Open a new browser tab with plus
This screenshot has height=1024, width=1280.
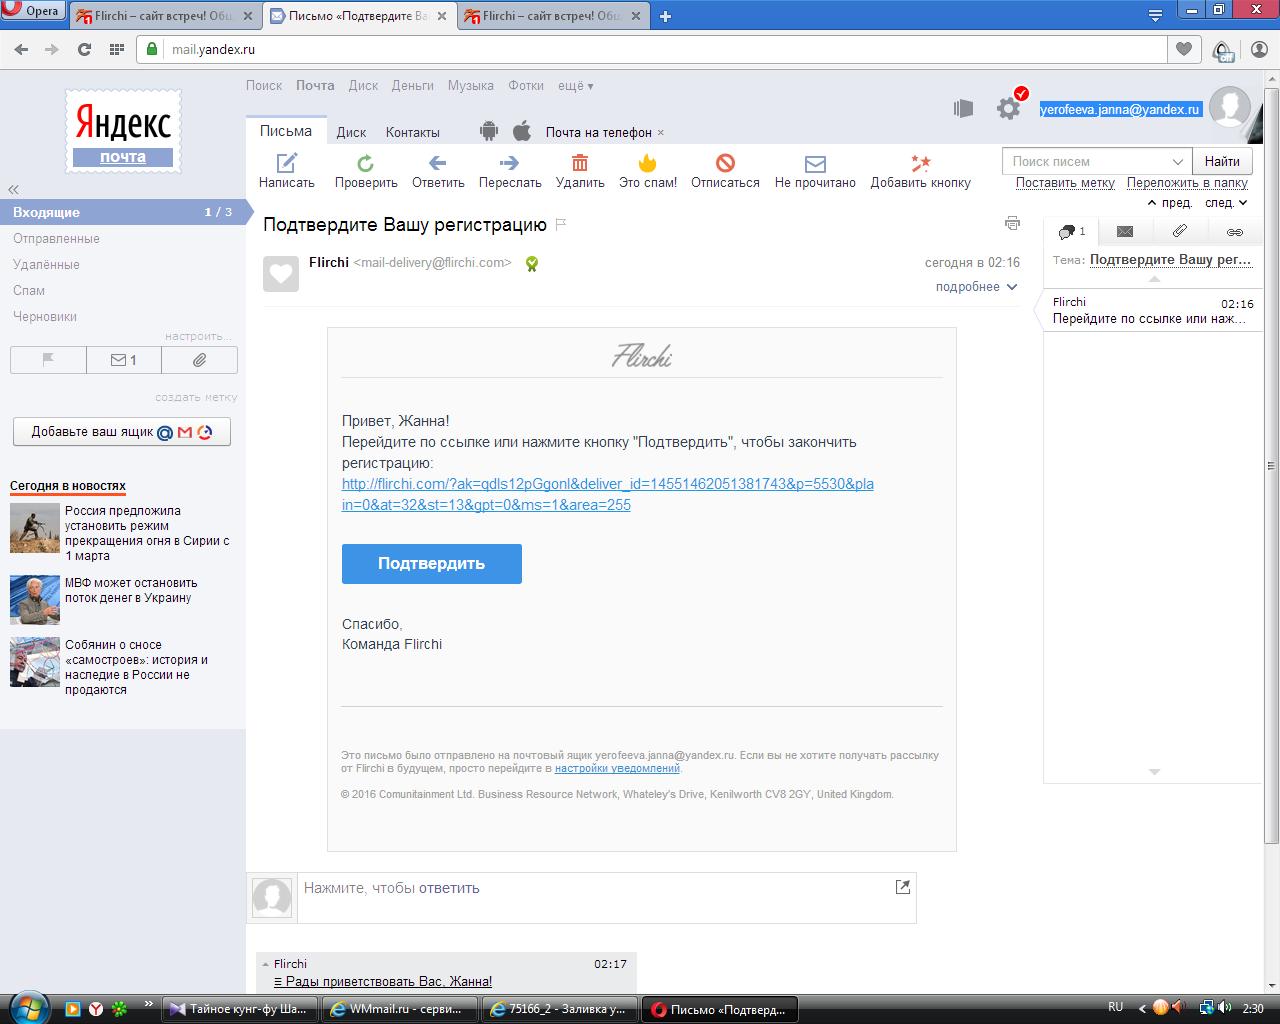[x=665, y=16]
